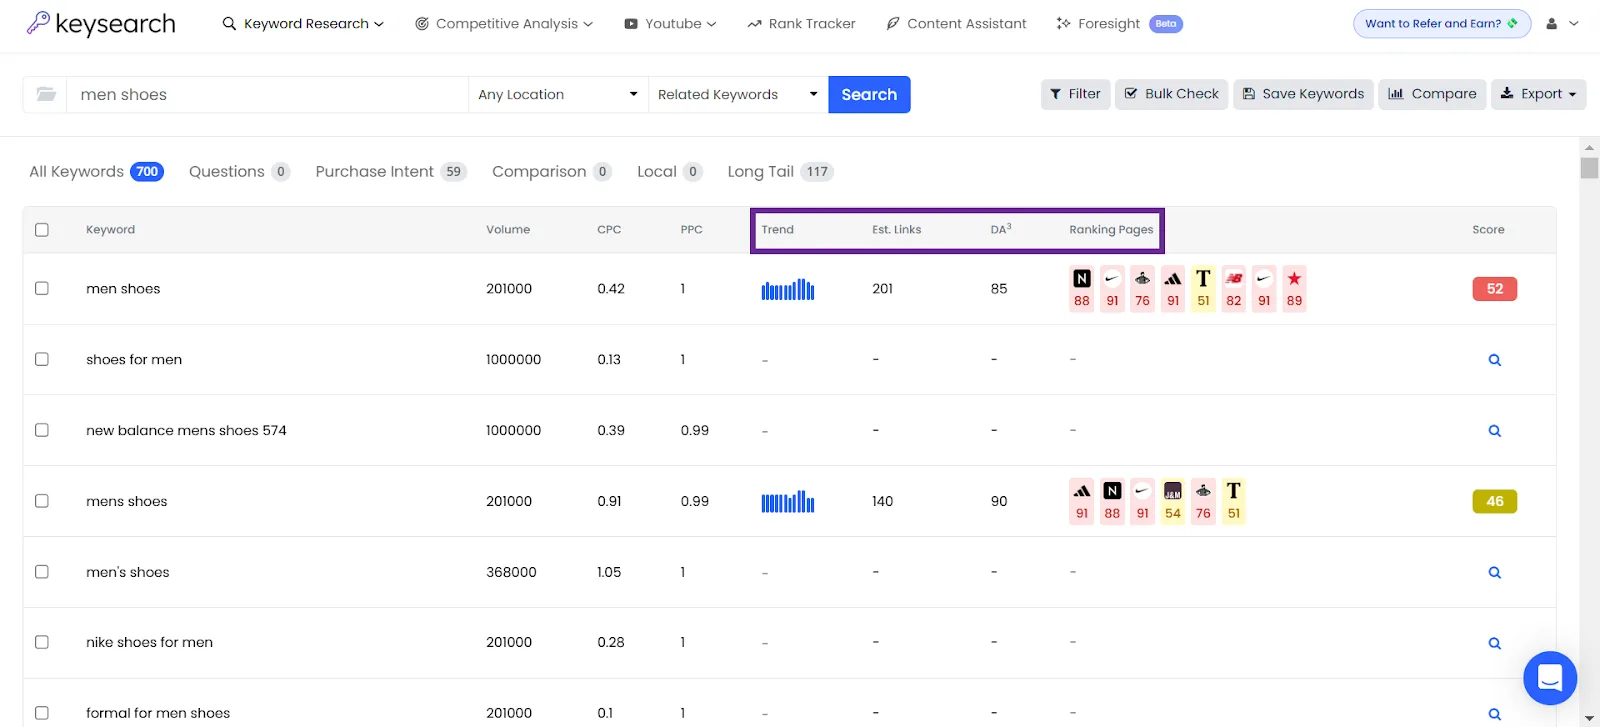This screenshot has width=1600, height=727.
Task: Click 'Want to Refer and Earn?' button
Action: 1442,23
